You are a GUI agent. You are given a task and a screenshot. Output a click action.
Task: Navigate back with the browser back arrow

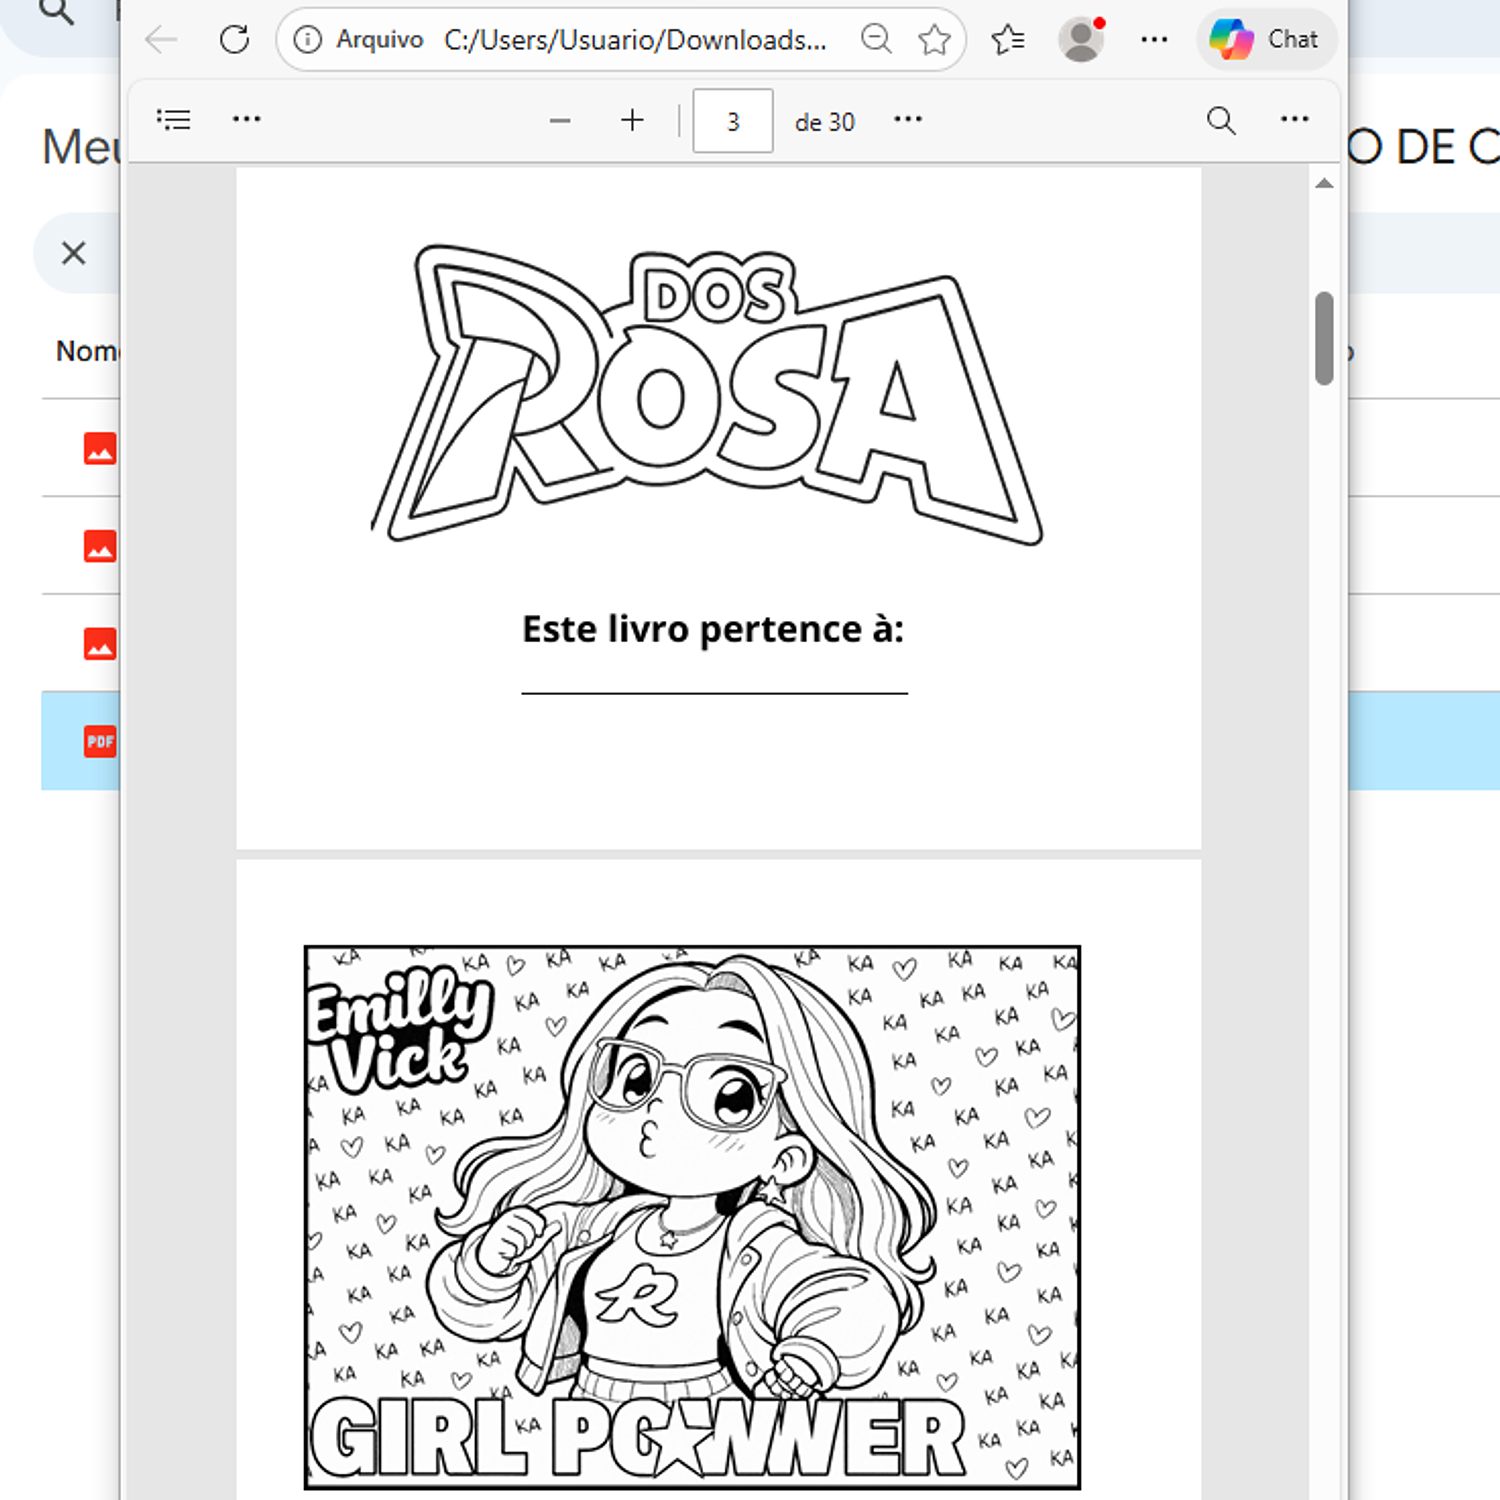pyautogui.click(x=160, y=40)
